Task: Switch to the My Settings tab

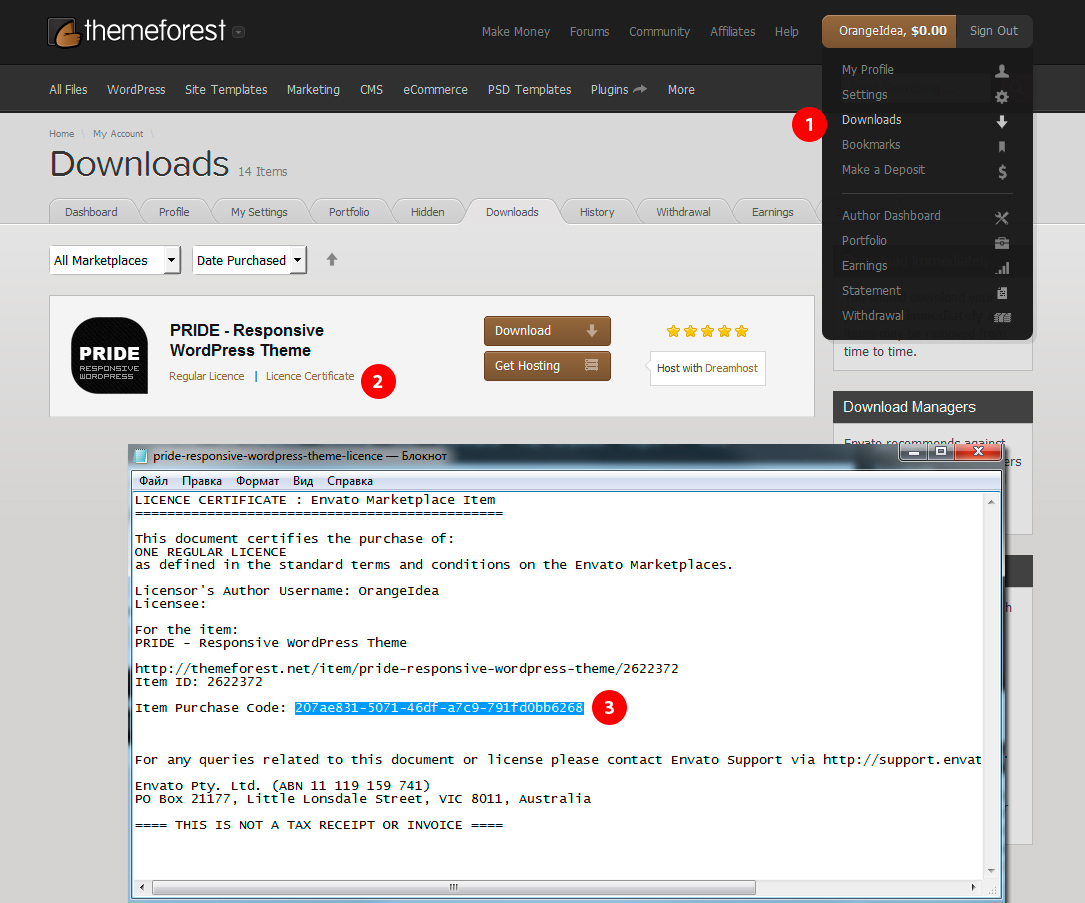Action: [x=259, y=212]
